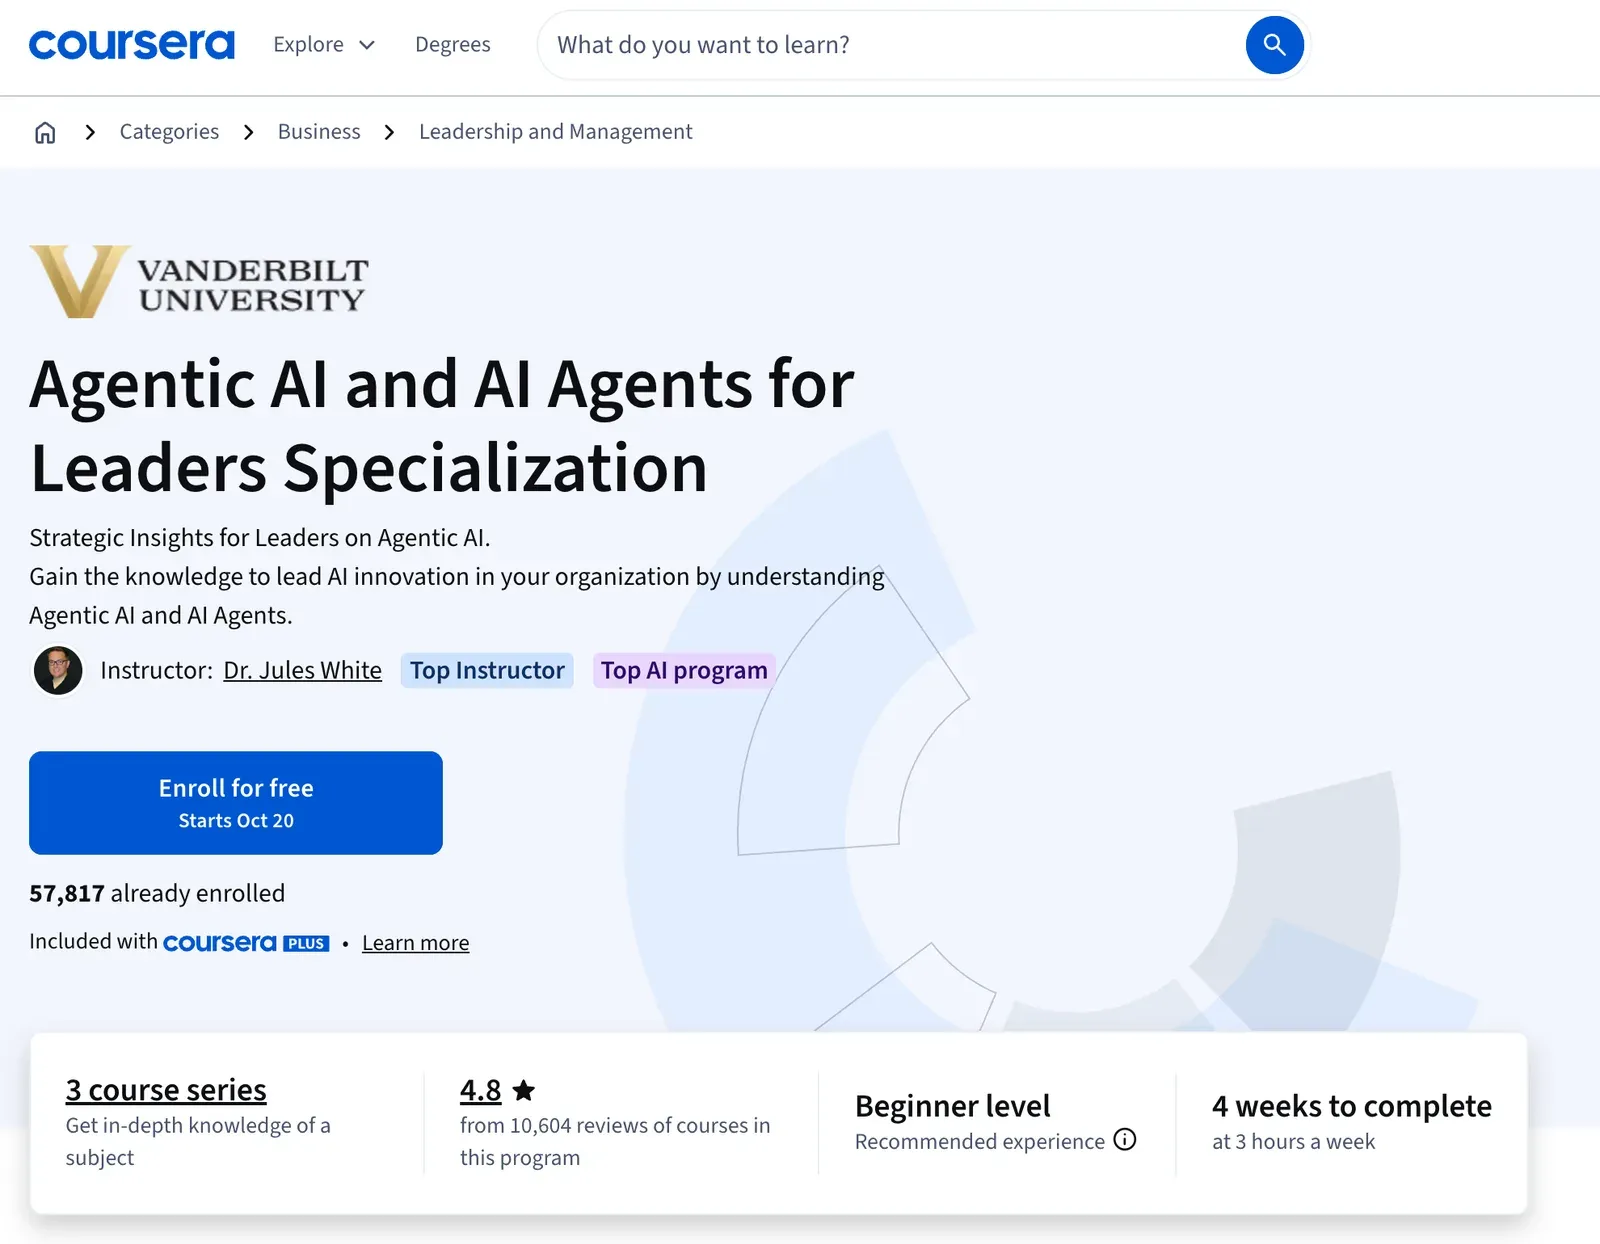Click the specialization title heading
The image size is (1600, 1244).
click(442, 426)
